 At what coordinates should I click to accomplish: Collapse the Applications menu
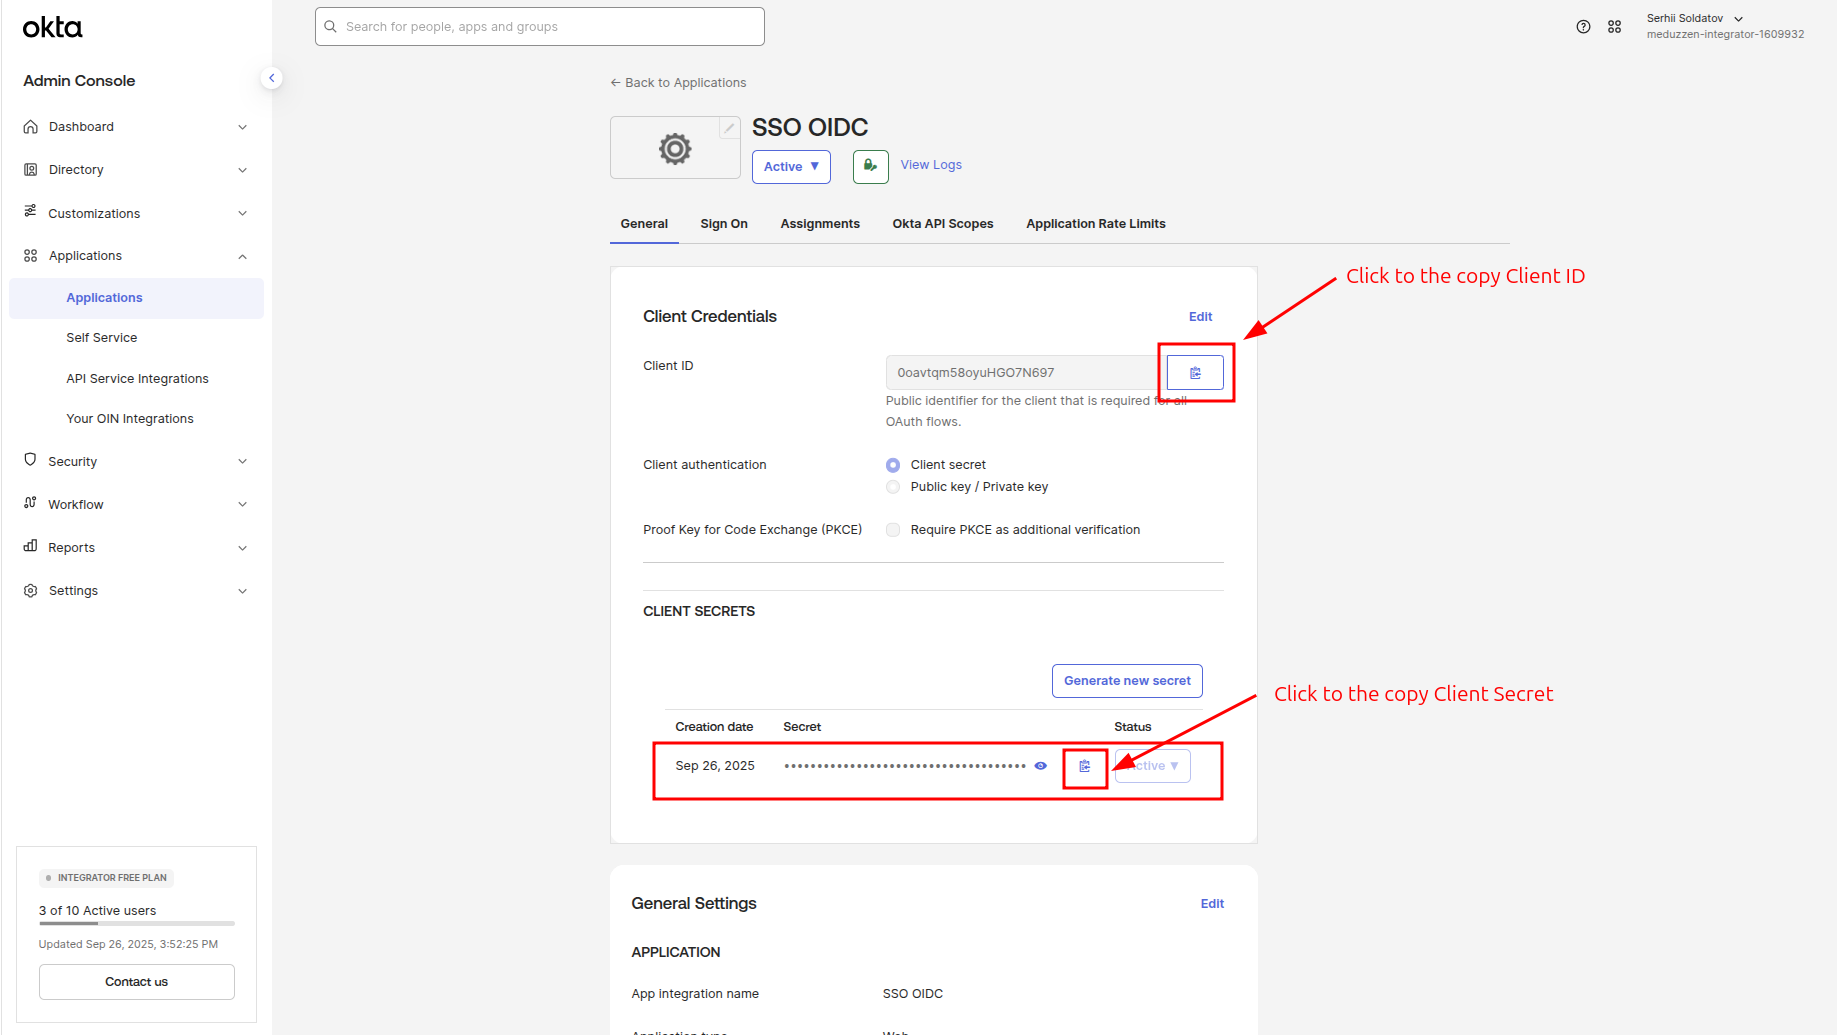[x=242, y=256]
